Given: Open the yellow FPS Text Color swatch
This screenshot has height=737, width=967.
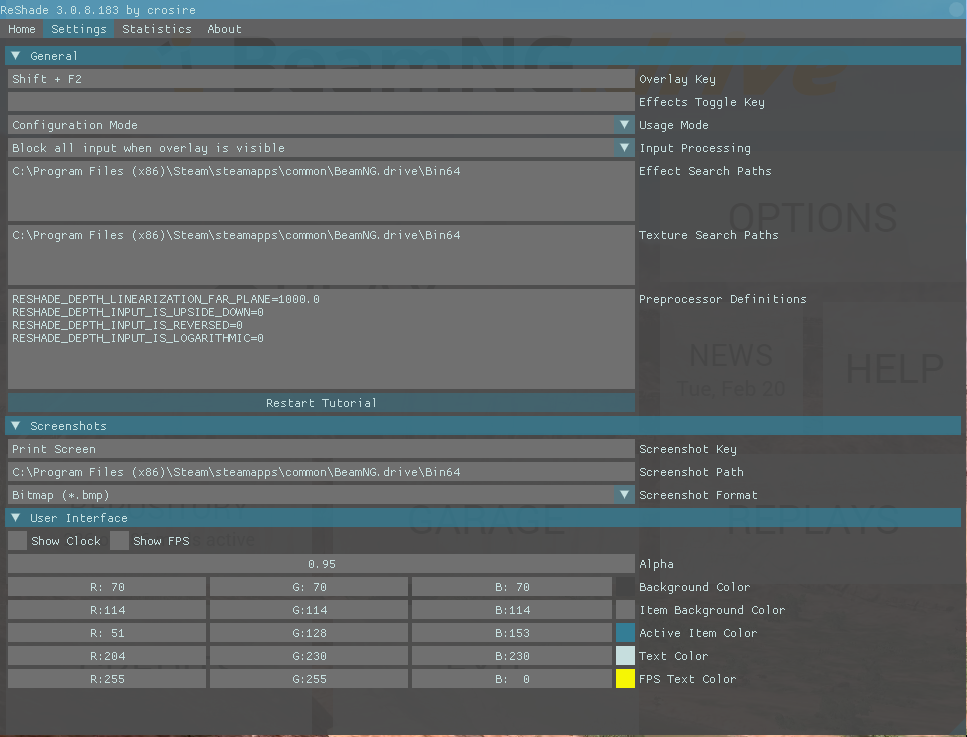Looking at the screenshot, I should (x=625, y=678).
